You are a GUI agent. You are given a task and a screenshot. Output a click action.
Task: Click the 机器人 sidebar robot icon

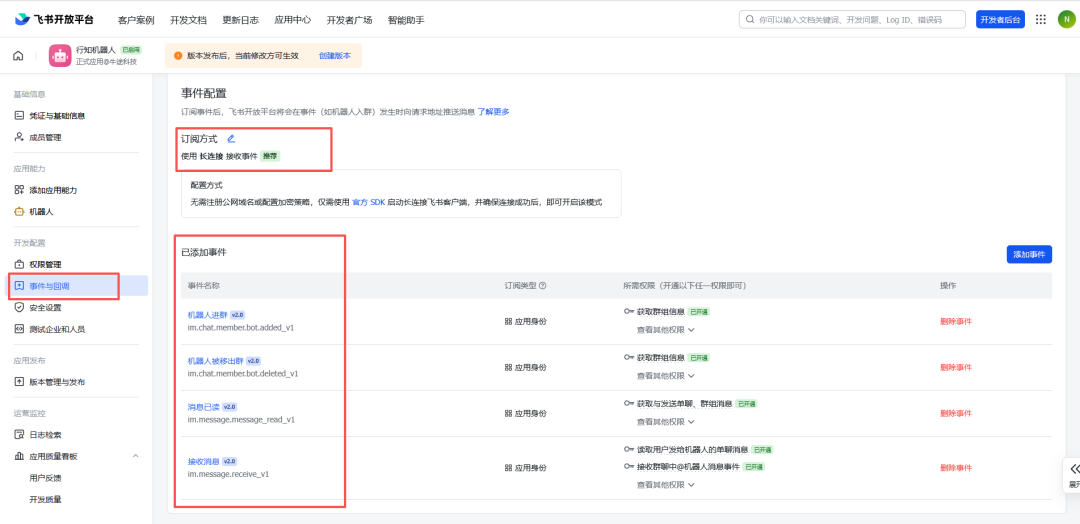click(x=19, y=211)
